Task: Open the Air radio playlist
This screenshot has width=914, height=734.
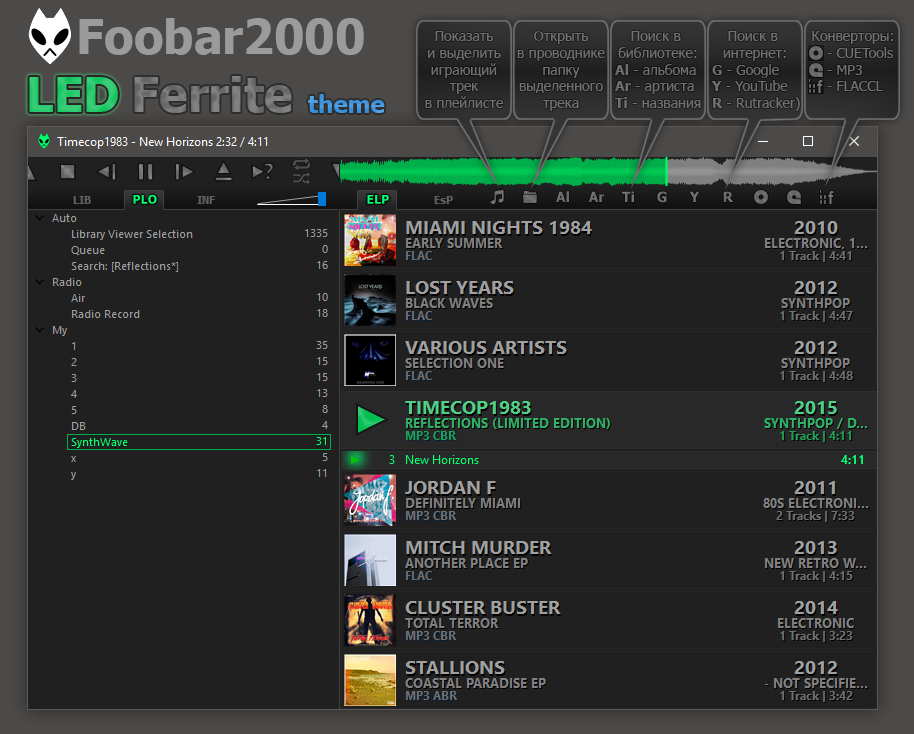Action: tap(199, 298)
